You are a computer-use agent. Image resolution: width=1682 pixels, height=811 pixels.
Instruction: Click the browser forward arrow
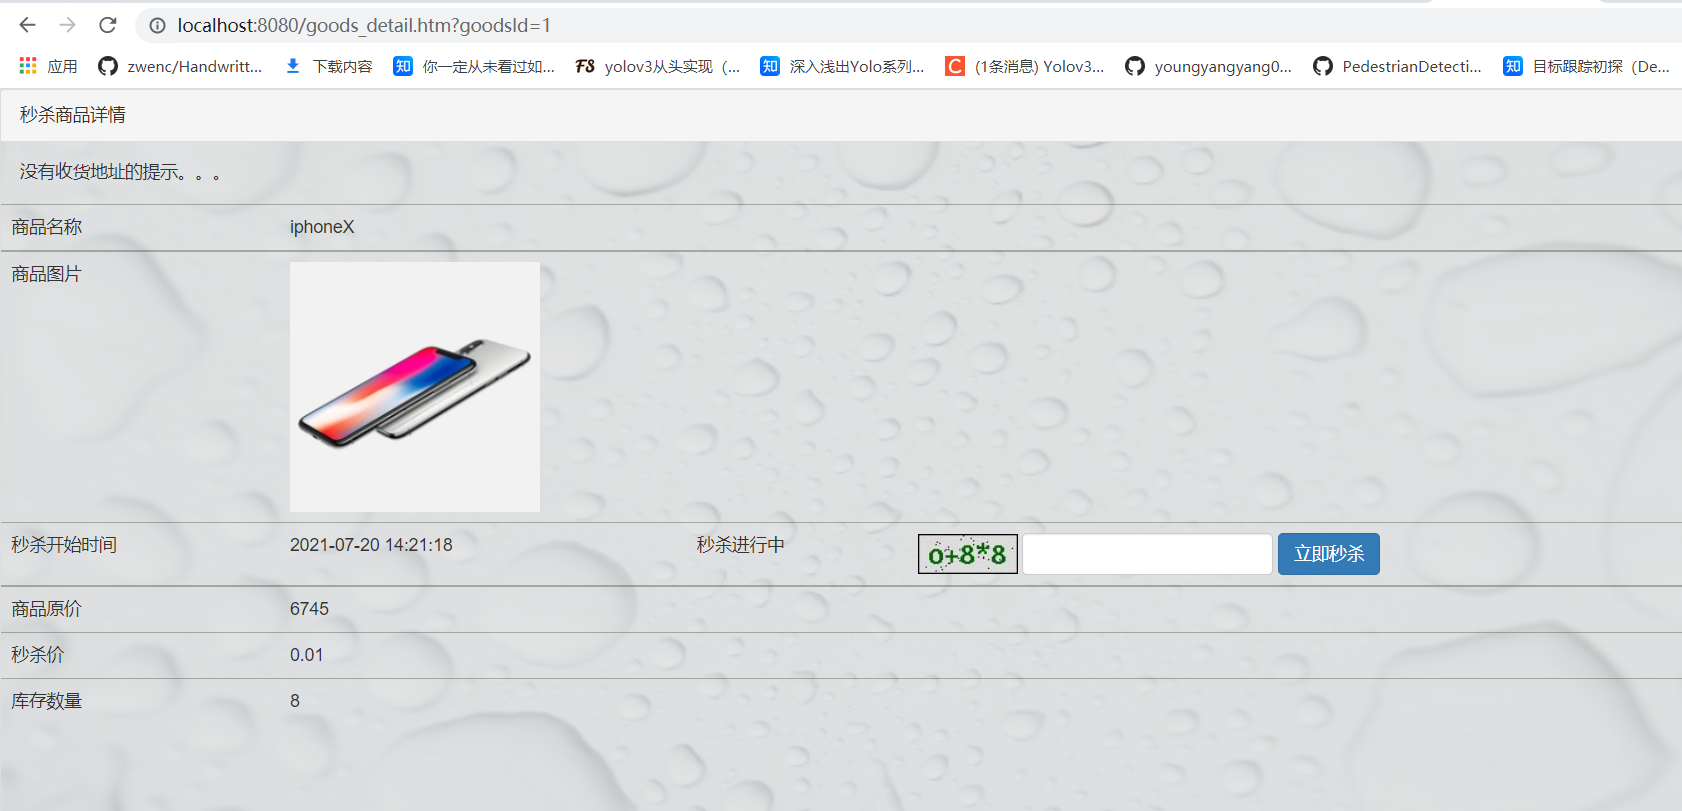[x=67, y=25]
